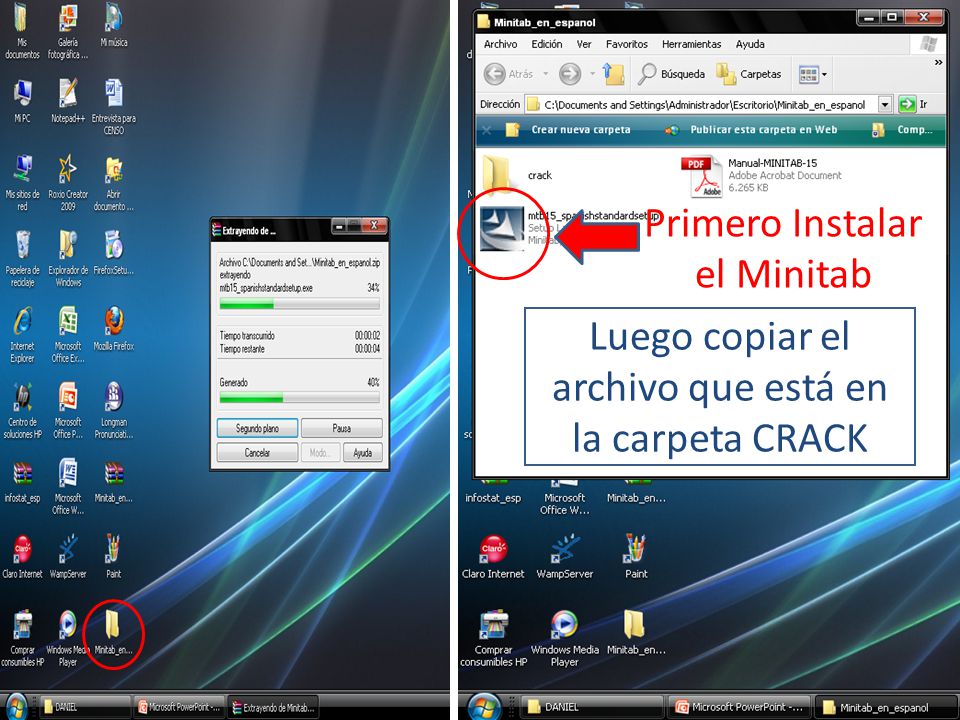Select the Mi música desktop icon
Screen dimensions: 960x720
click(x=114, y=26)
